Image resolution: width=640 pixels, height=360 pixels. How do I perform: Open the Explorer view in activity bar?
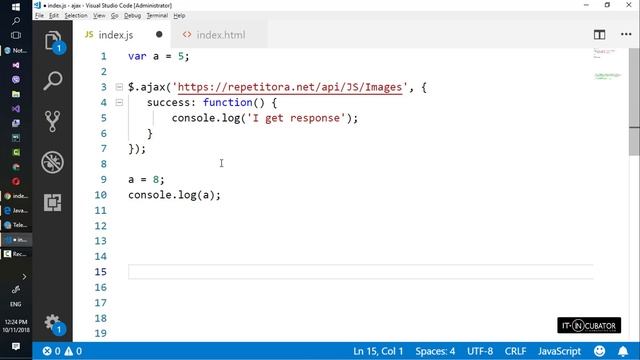pyautogui.click(x=52, y=41)
